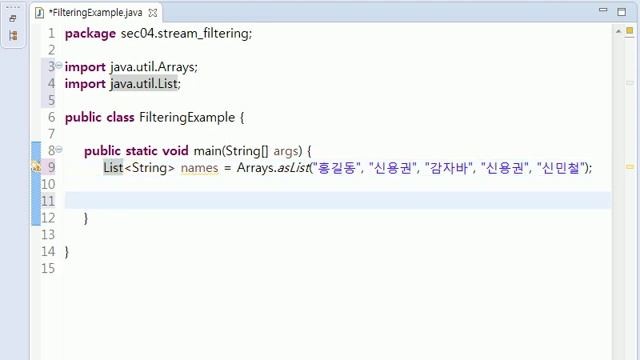Maximize the editor area
The width and height of the screenshot is (640, 360).
[621, 12]
